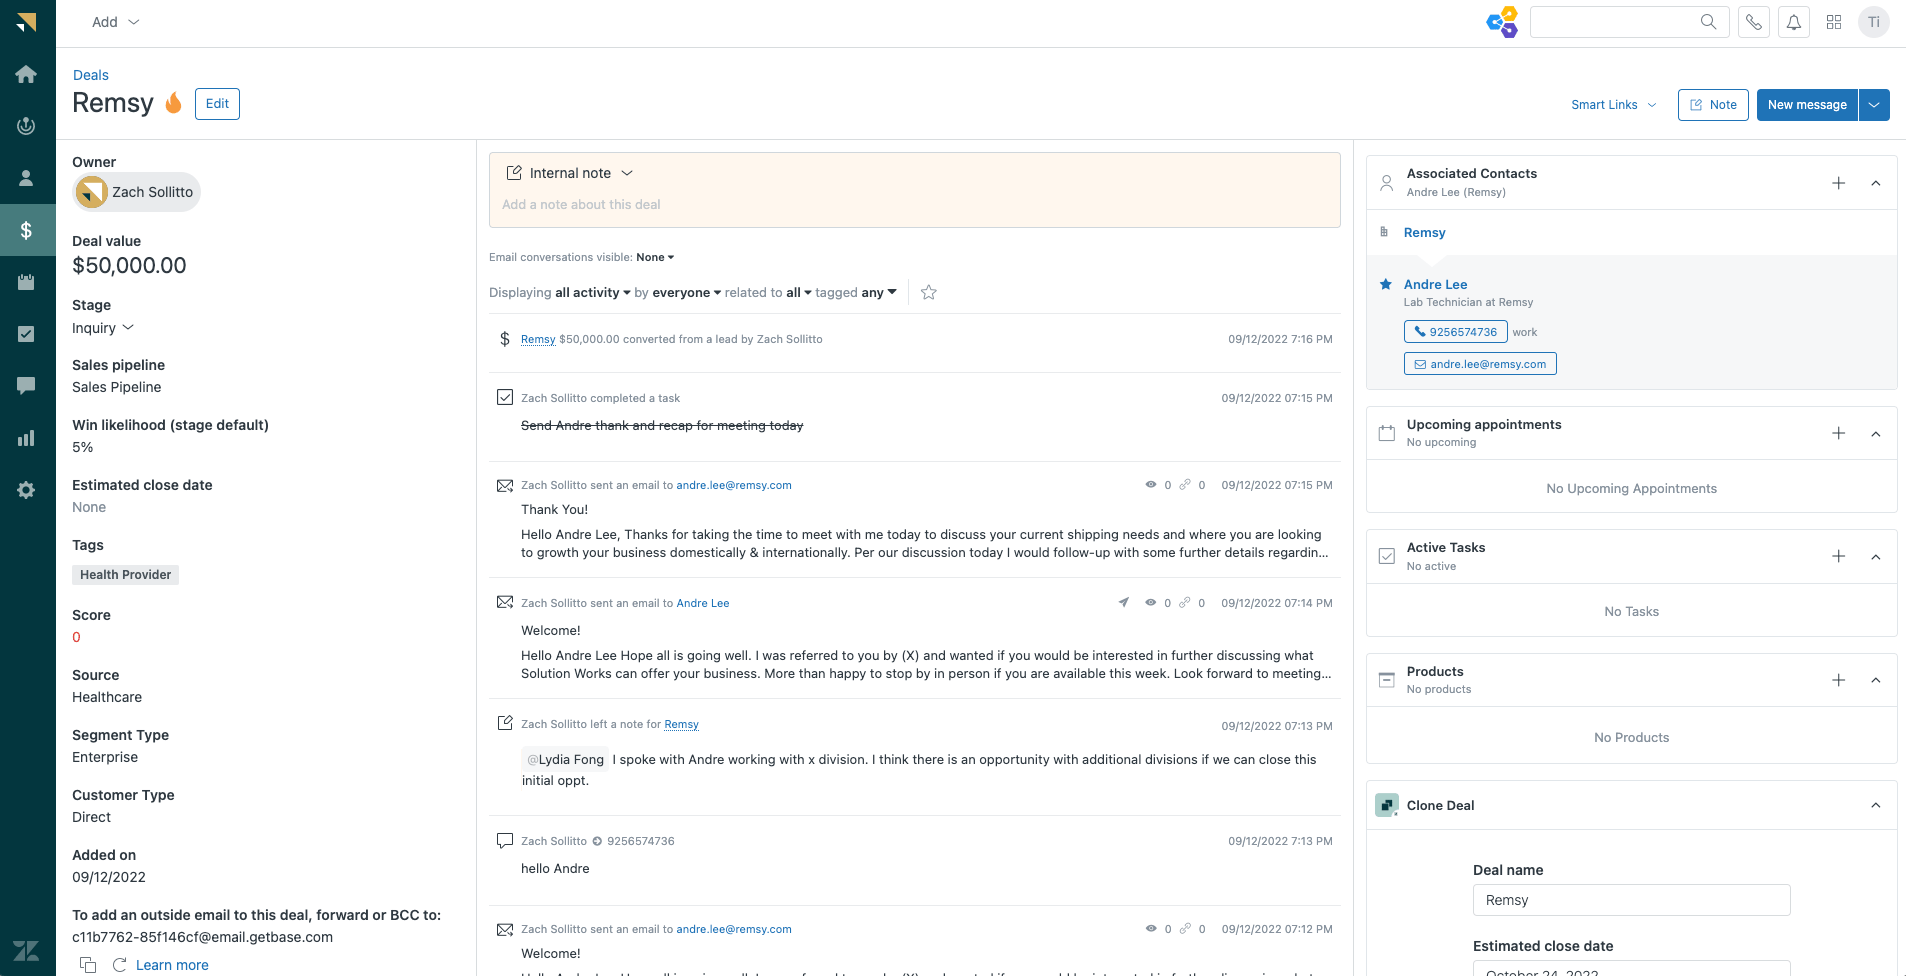The image size is (1906, 976).
Task: Open the everyone filter dropdown
Action: point(687,292)
